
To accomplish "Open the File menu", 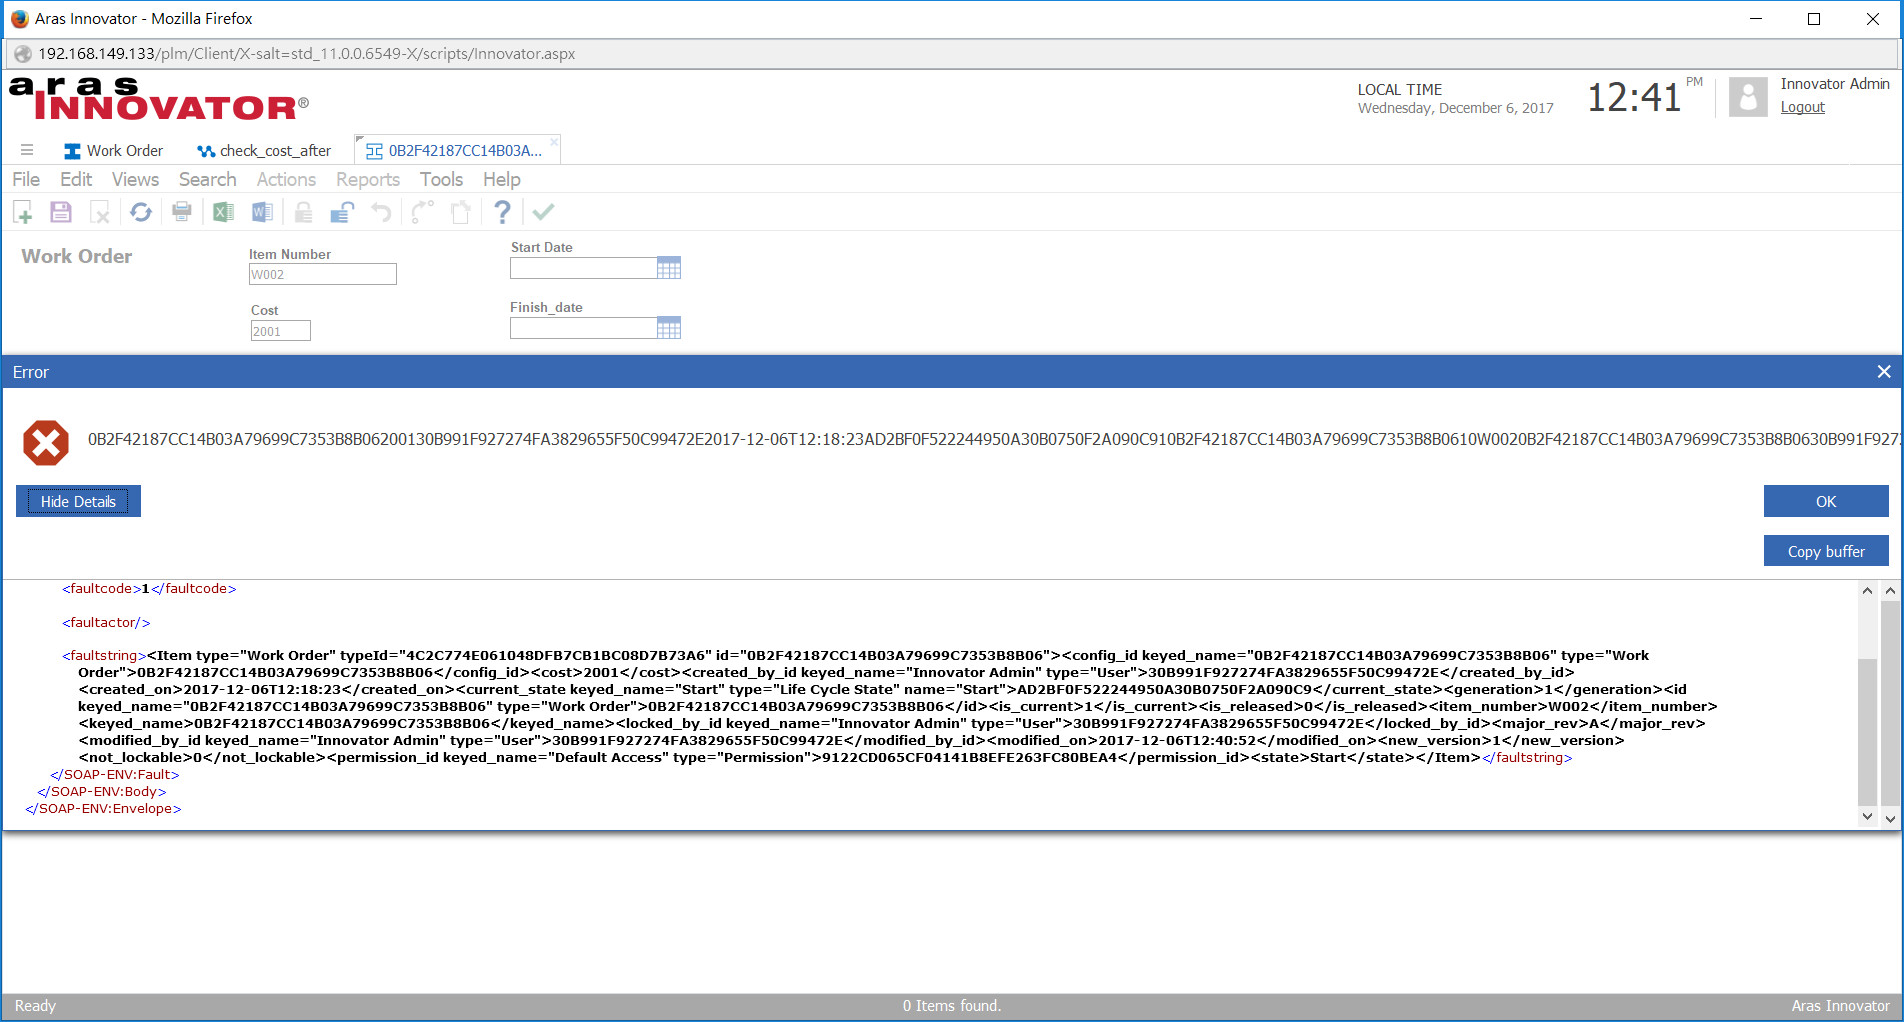I will [26, 179].
